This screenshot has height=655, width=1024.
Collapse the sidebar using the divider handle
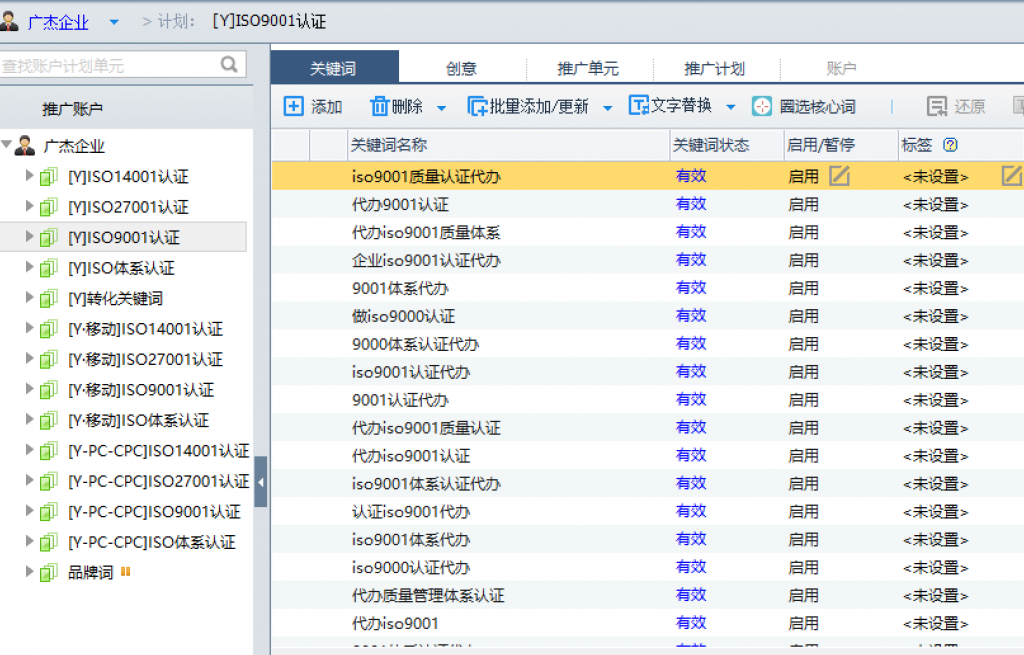261,482
